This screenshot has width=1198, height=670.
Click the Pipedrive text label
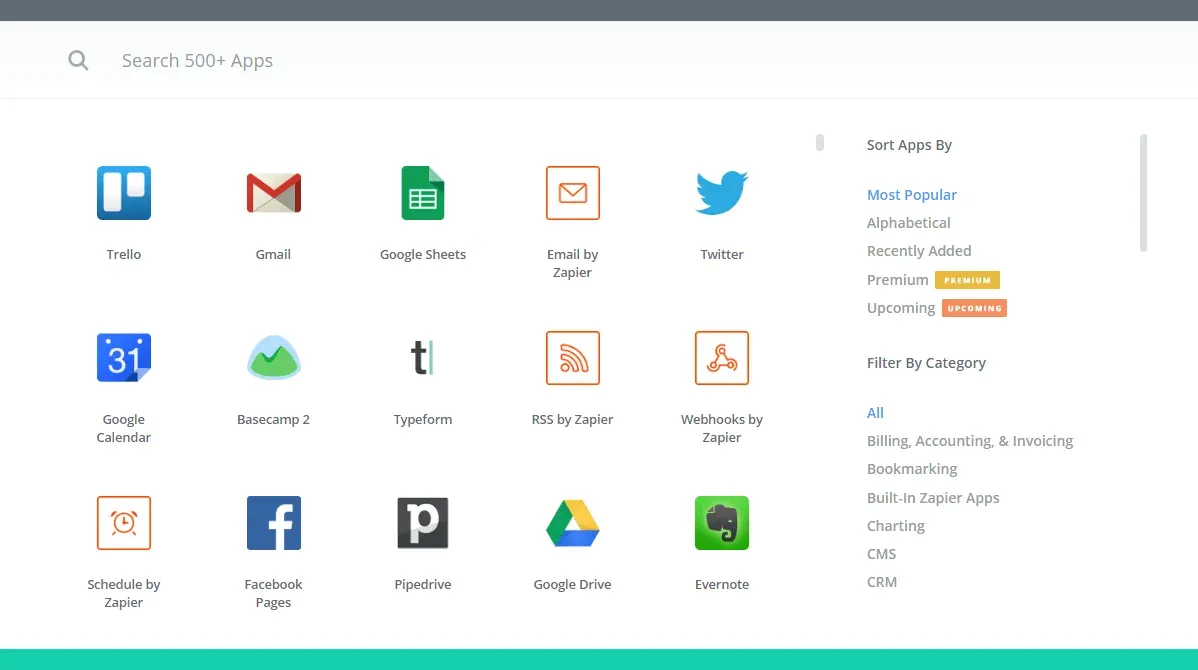[423, 584]
